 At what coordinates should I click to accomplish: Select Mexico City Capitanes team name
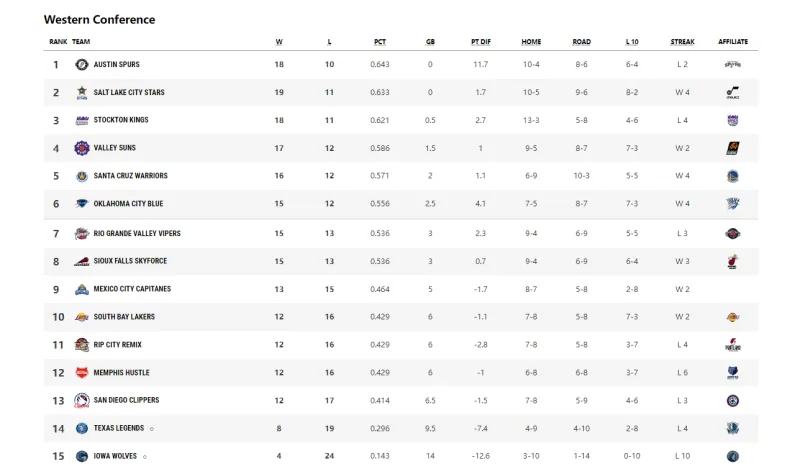tap(132, 289)
